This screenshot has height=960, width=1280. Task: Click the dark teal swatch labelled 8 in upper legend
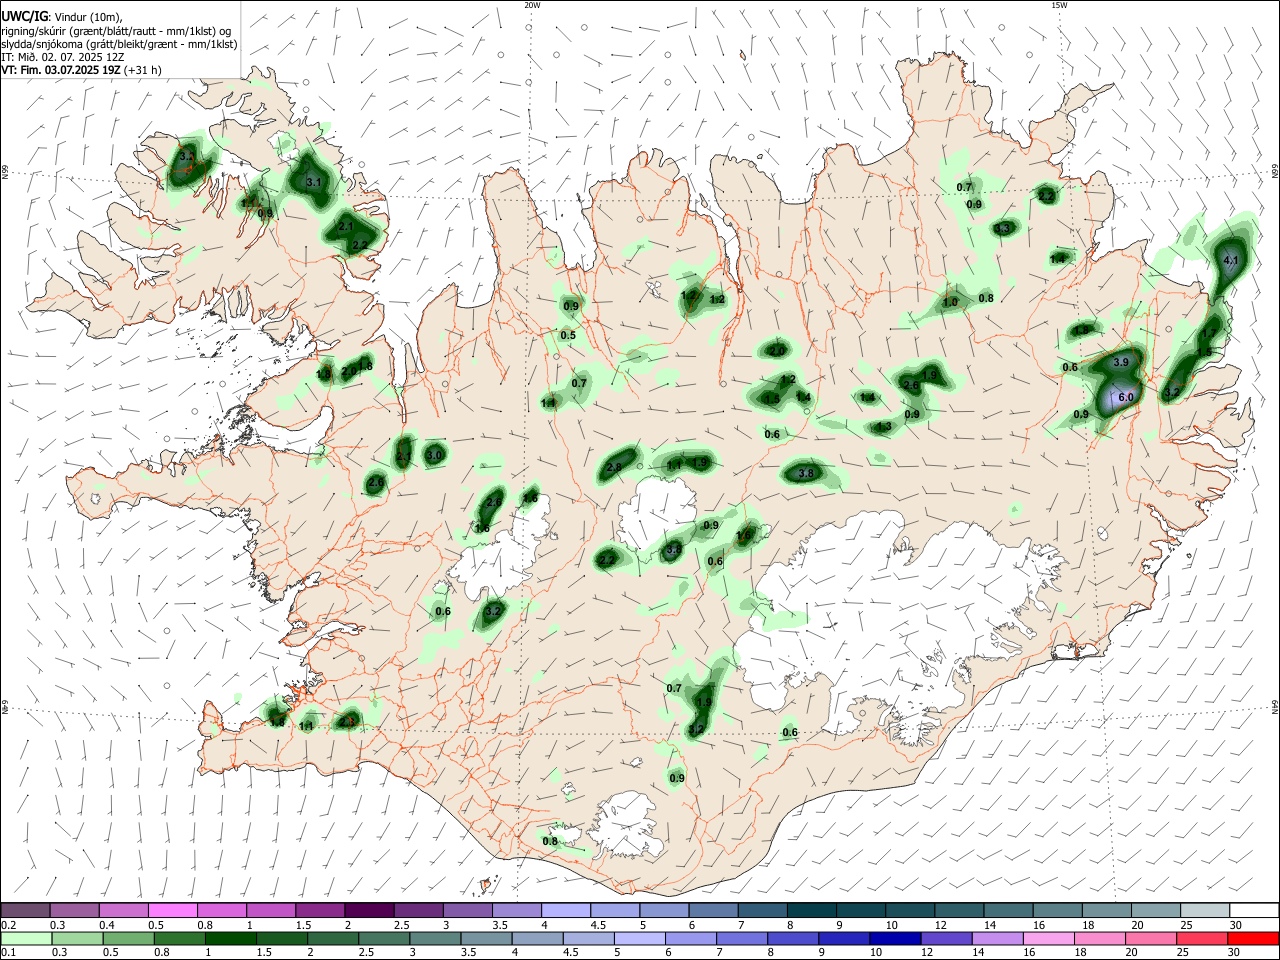(811, 910)
